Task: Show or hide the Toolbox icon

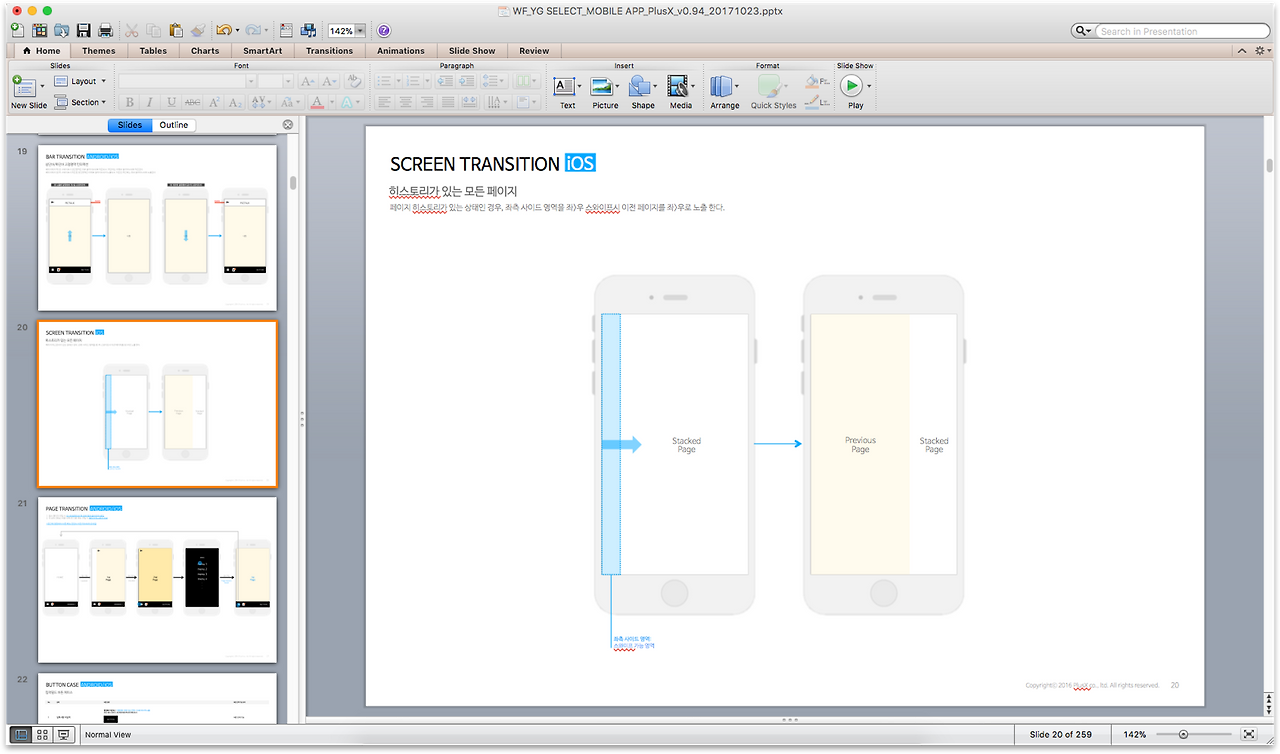Action: click(286, 31)
